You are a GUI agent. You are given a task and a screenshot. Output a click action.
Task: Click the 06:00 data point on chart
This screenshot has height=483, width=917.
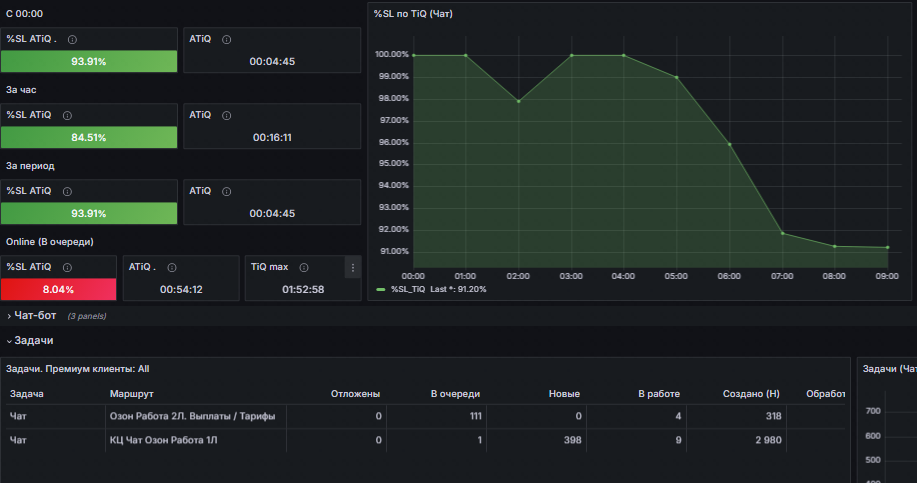coord(729,144)
